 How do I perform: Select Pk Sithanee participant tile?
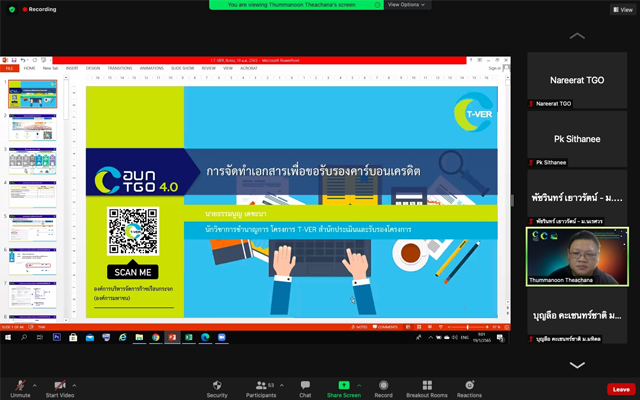[x=577, y=139]
